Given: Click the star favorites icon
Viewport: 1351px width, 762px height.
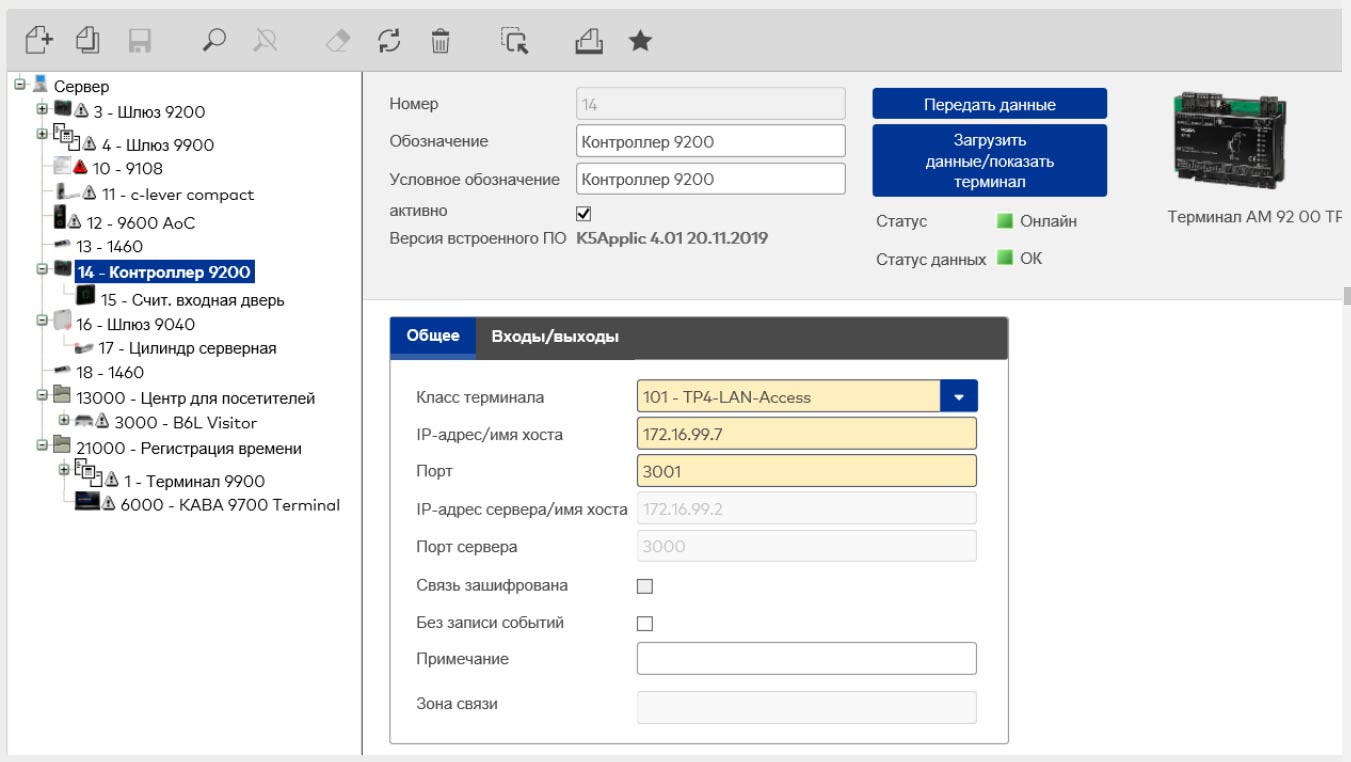Looking at the screenshot, I should click(x=640, y=40).
